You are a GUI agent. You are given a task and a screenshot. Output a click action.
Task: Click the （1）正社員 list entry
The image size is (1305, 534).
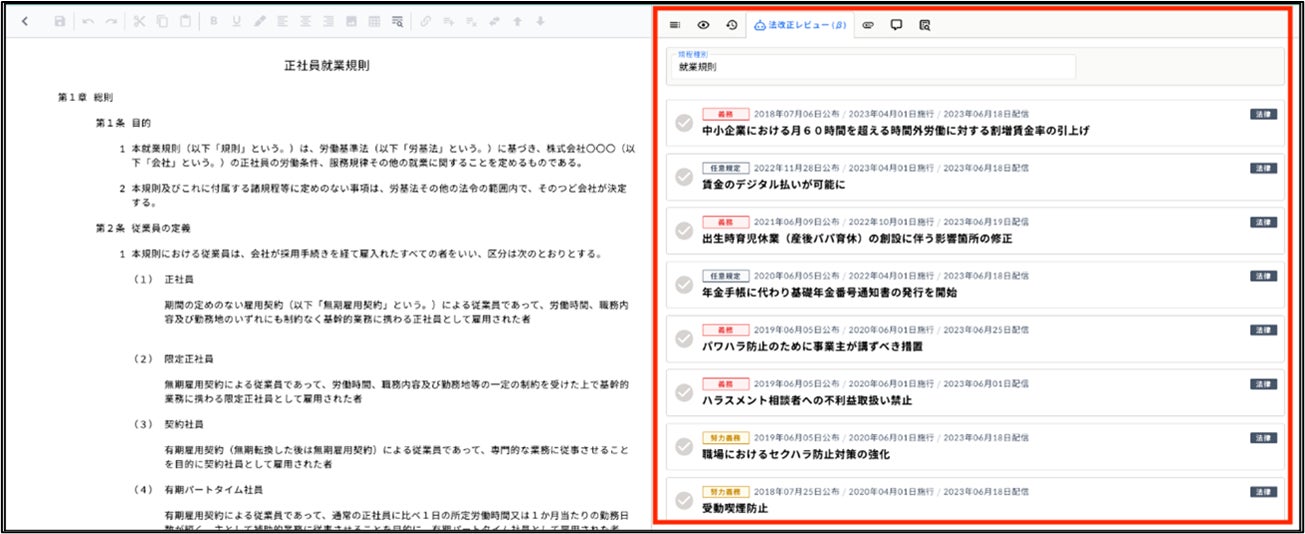click(x=164, y=279)
